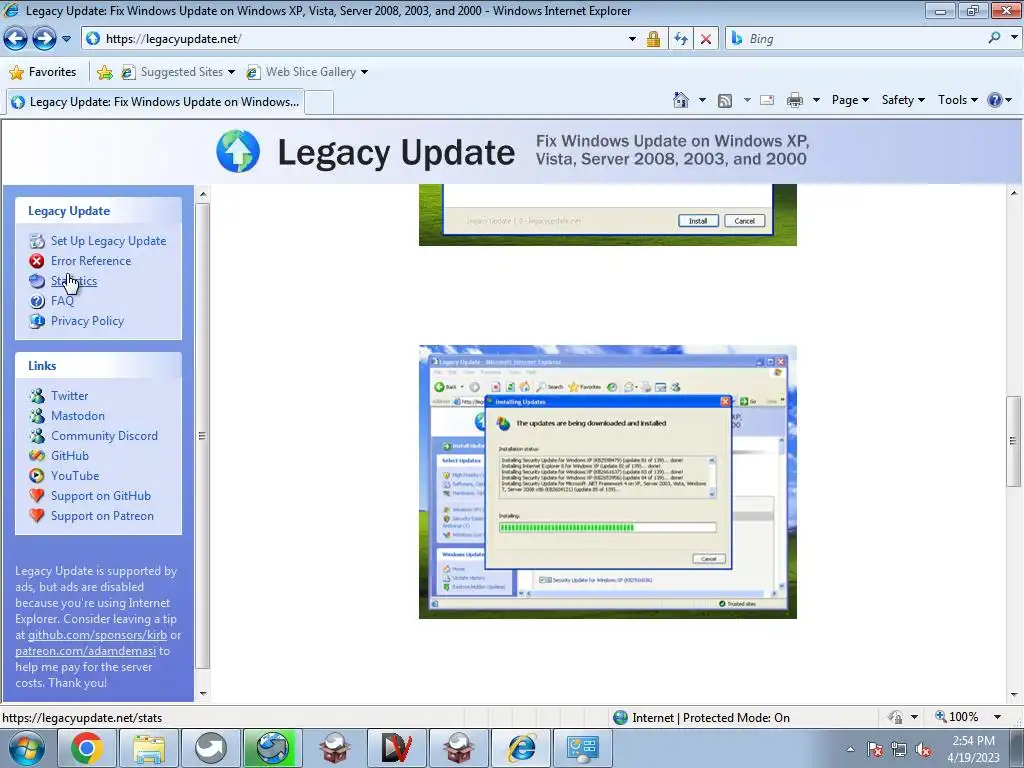This screenshot has height=768, width=1024.
Task: Click the Add to Favorites bar icon
Action: coord(104,72)
